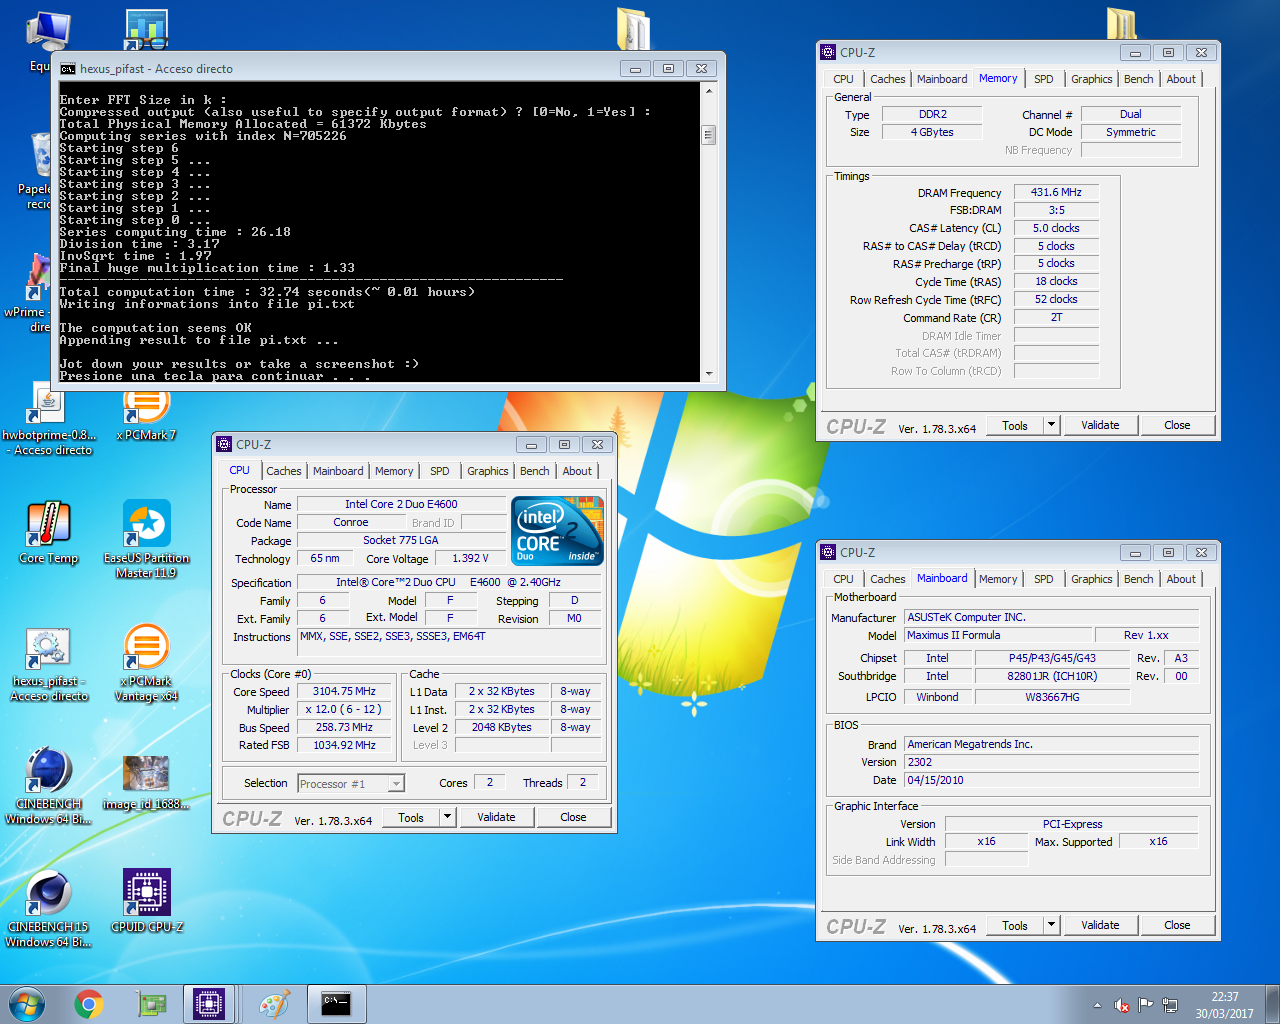Open CPUID CPU-Z desktop shortcut
Image resolution: width=1280 pixels, height=1024 pixels.
click(x=146, y=901)
